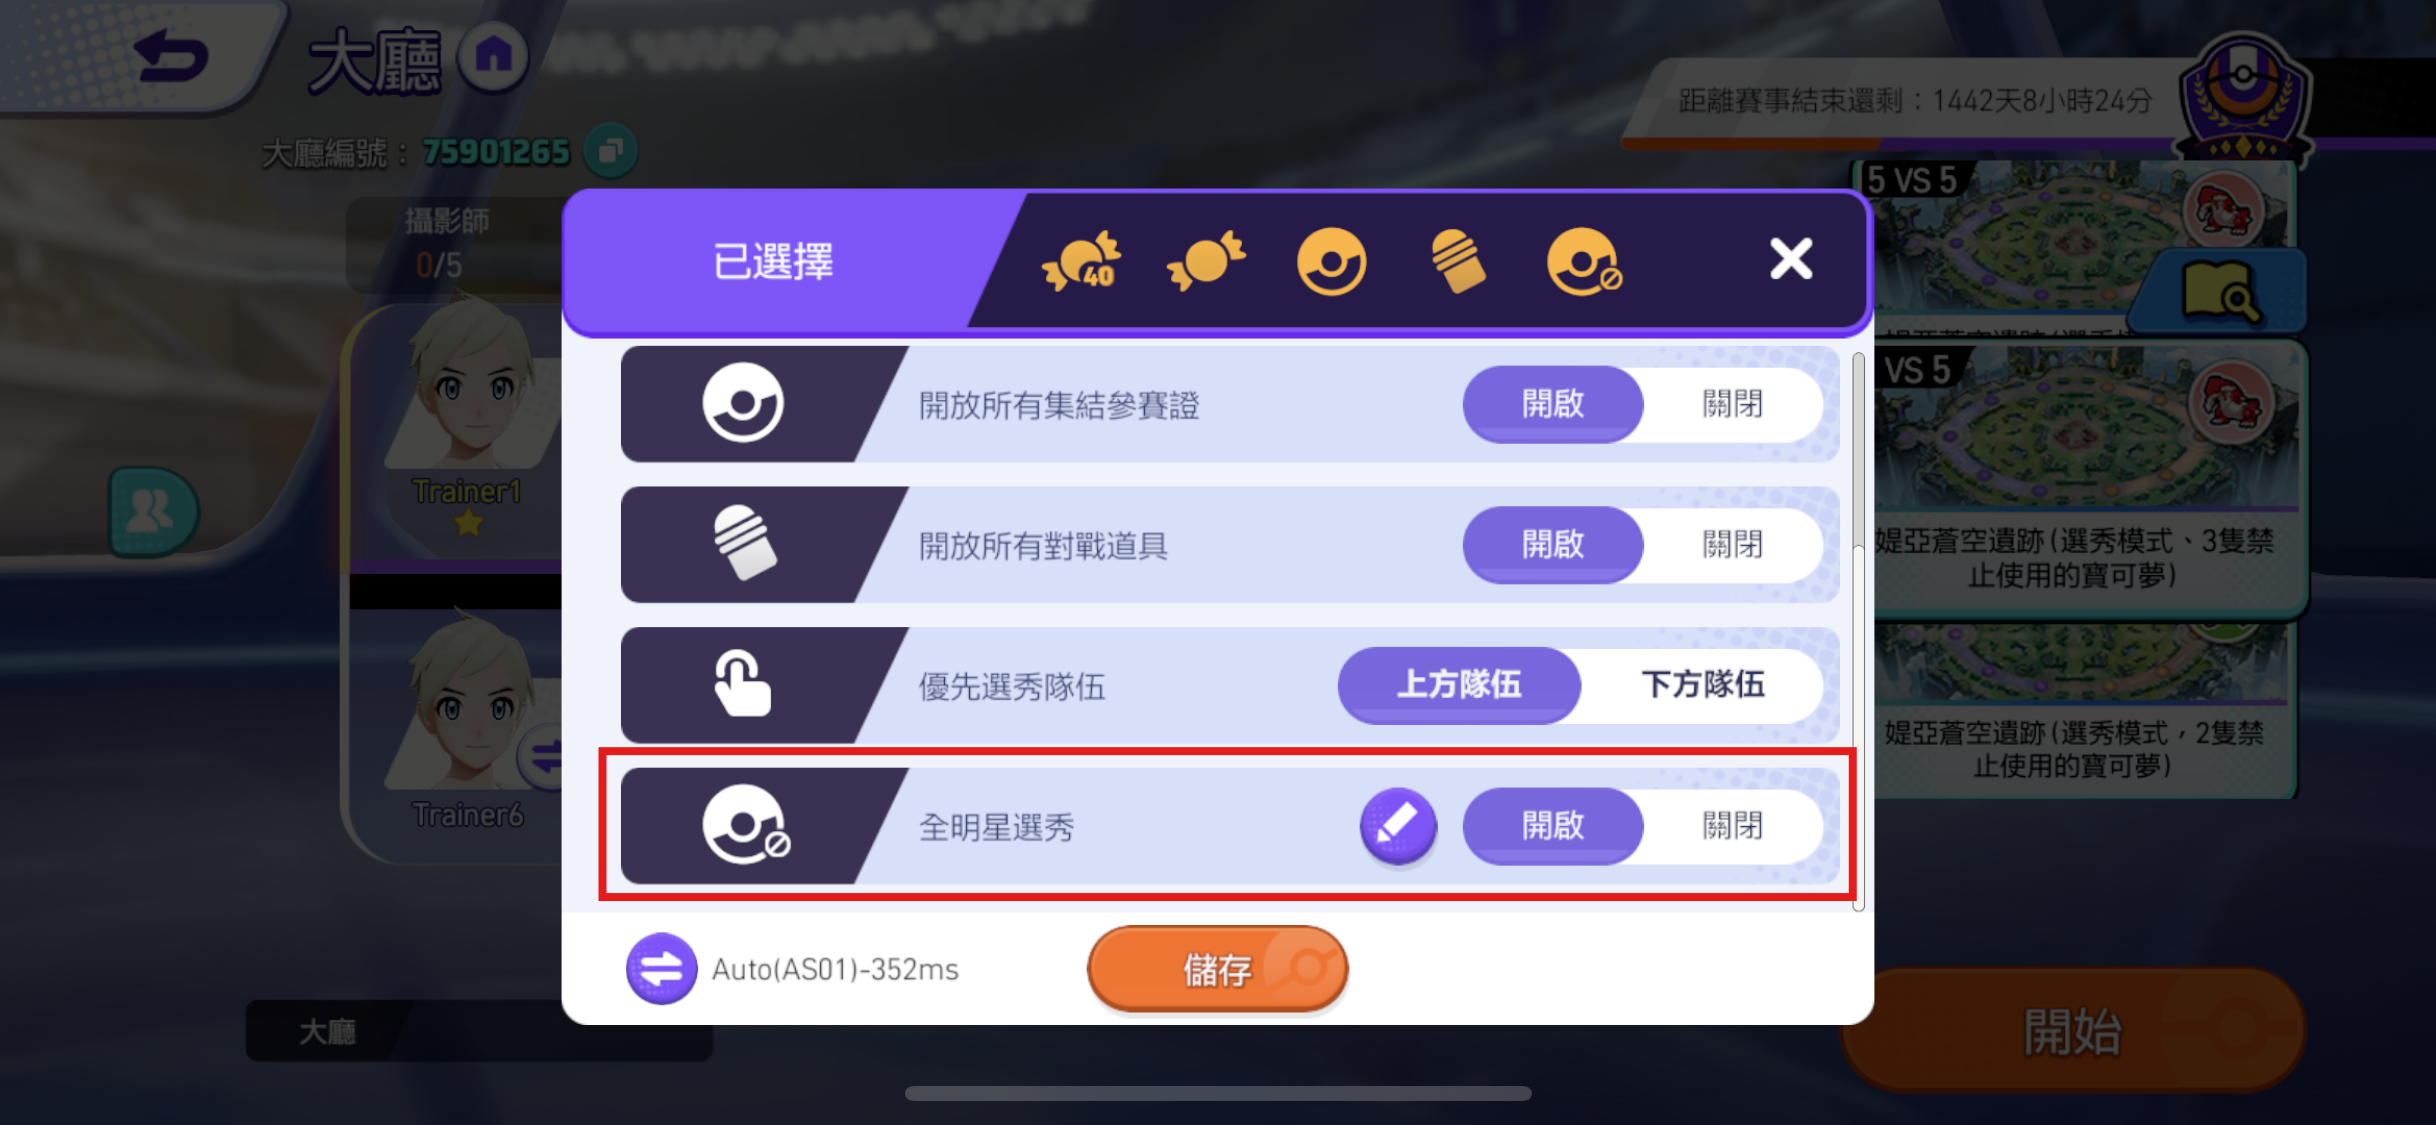Switch 開放所有集結參賽證 to 關閉
Screen dimensions: 2436x1125
tap(1732, 404)
